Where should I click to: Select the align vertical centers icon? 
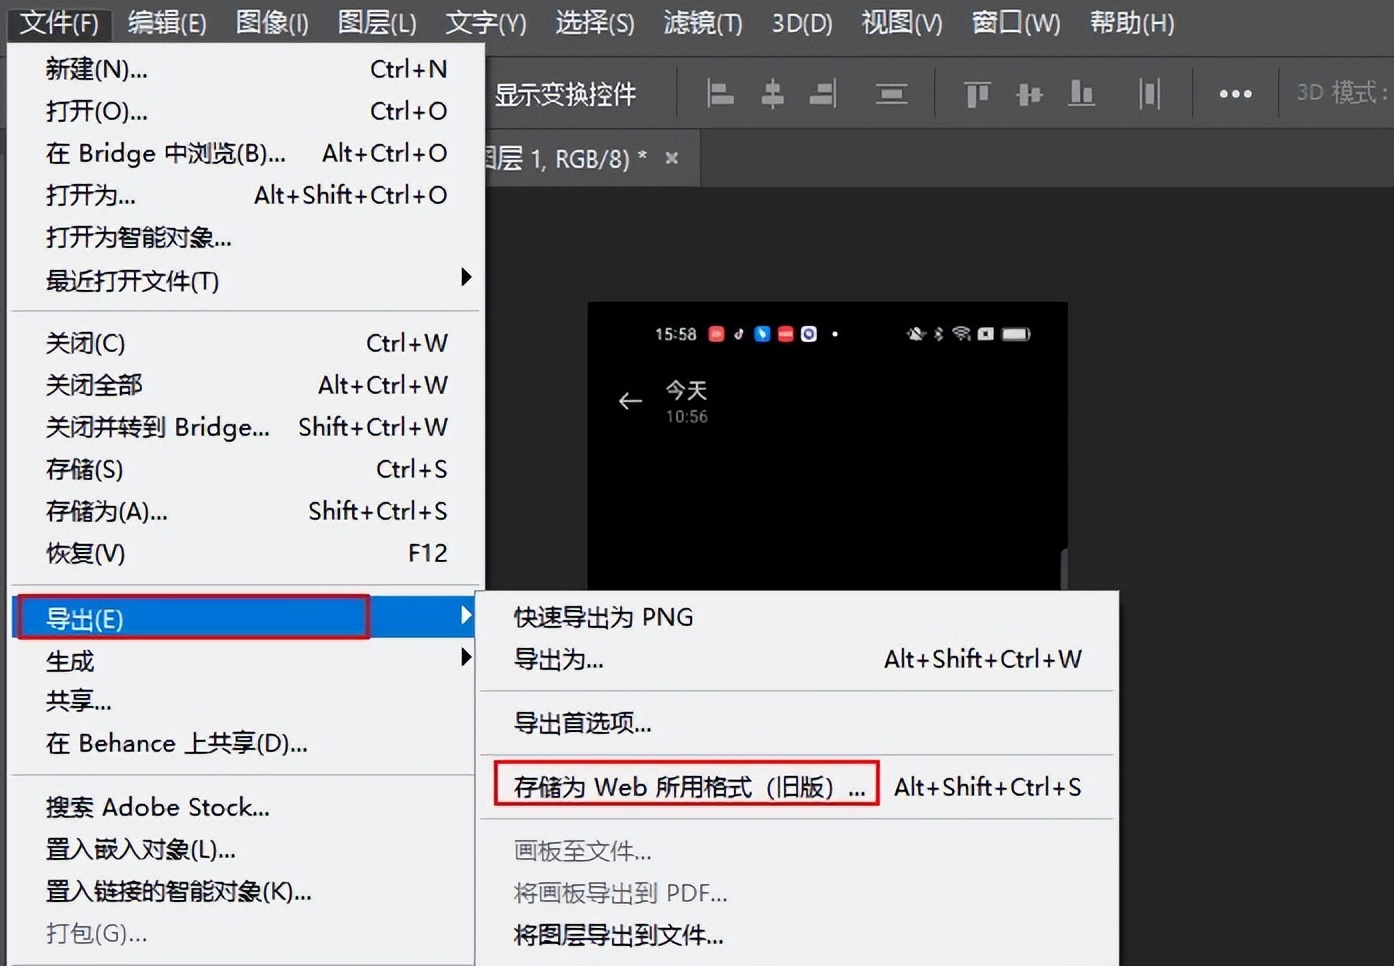[1029, 93]
